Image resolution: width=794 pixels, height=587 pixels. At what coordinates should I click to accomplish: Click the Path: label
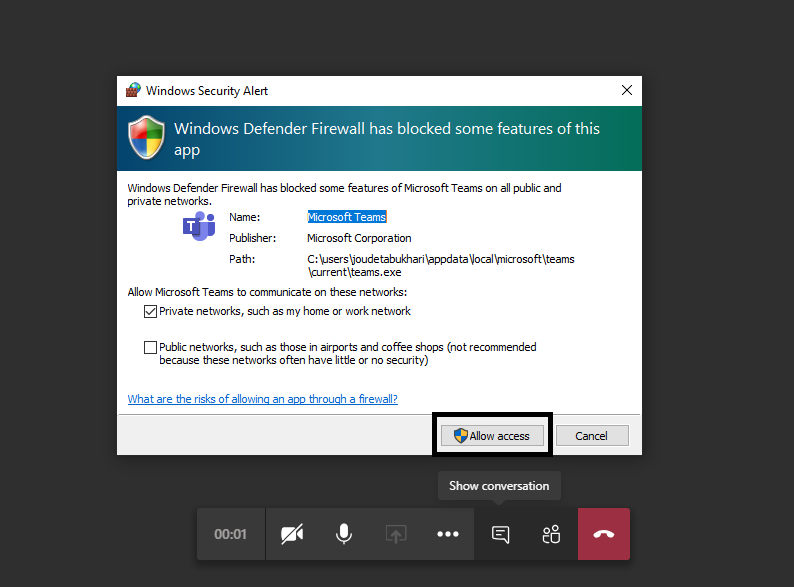[242, 259]
